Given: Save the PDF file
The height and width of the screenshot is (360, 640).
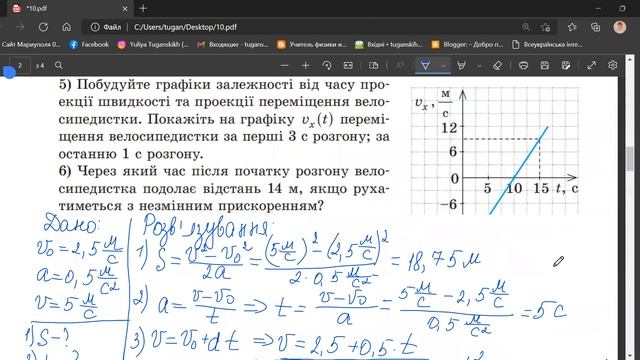Looking at the screenshot, I should 544,65.
